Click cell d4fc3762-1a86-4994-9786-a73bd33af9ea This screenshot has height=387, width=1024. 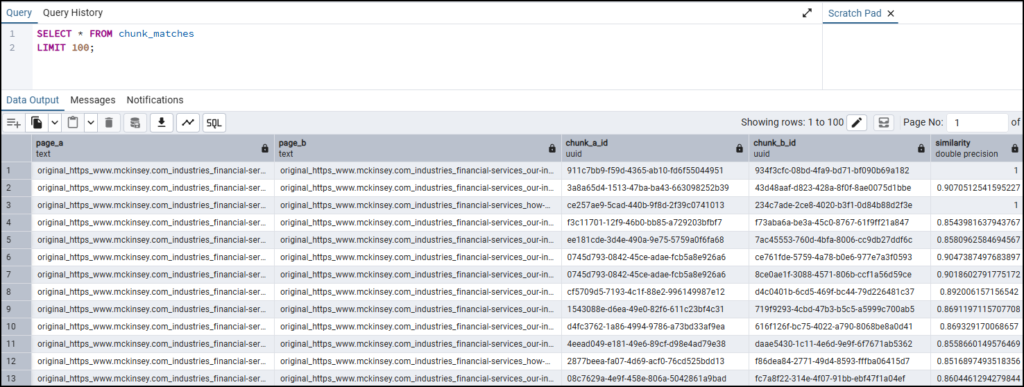(x=655, y=326)
